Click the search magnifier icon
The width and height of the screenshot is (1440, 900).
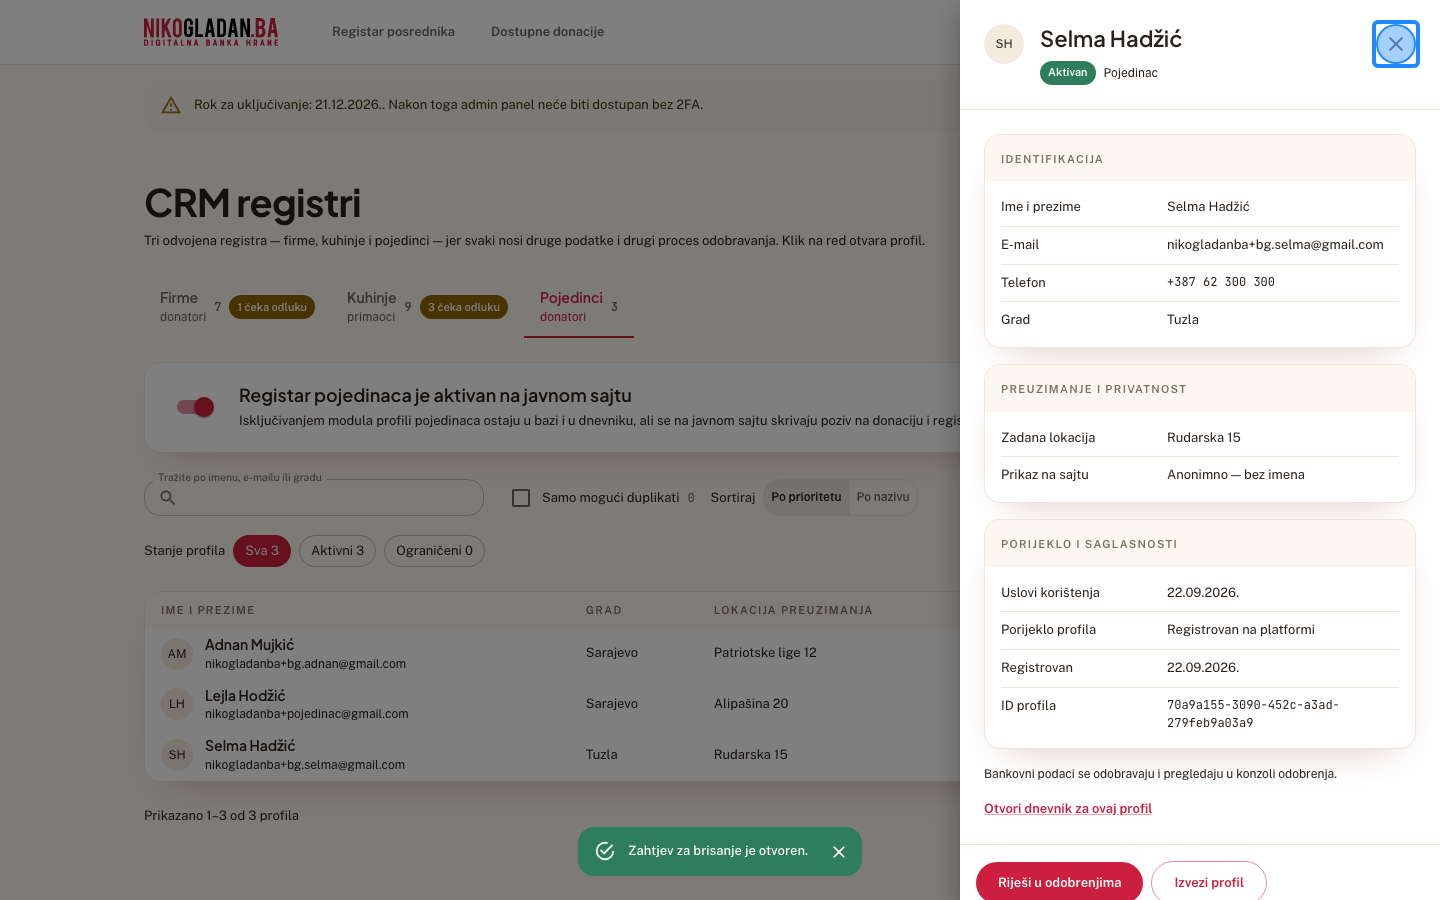(168, 498)
